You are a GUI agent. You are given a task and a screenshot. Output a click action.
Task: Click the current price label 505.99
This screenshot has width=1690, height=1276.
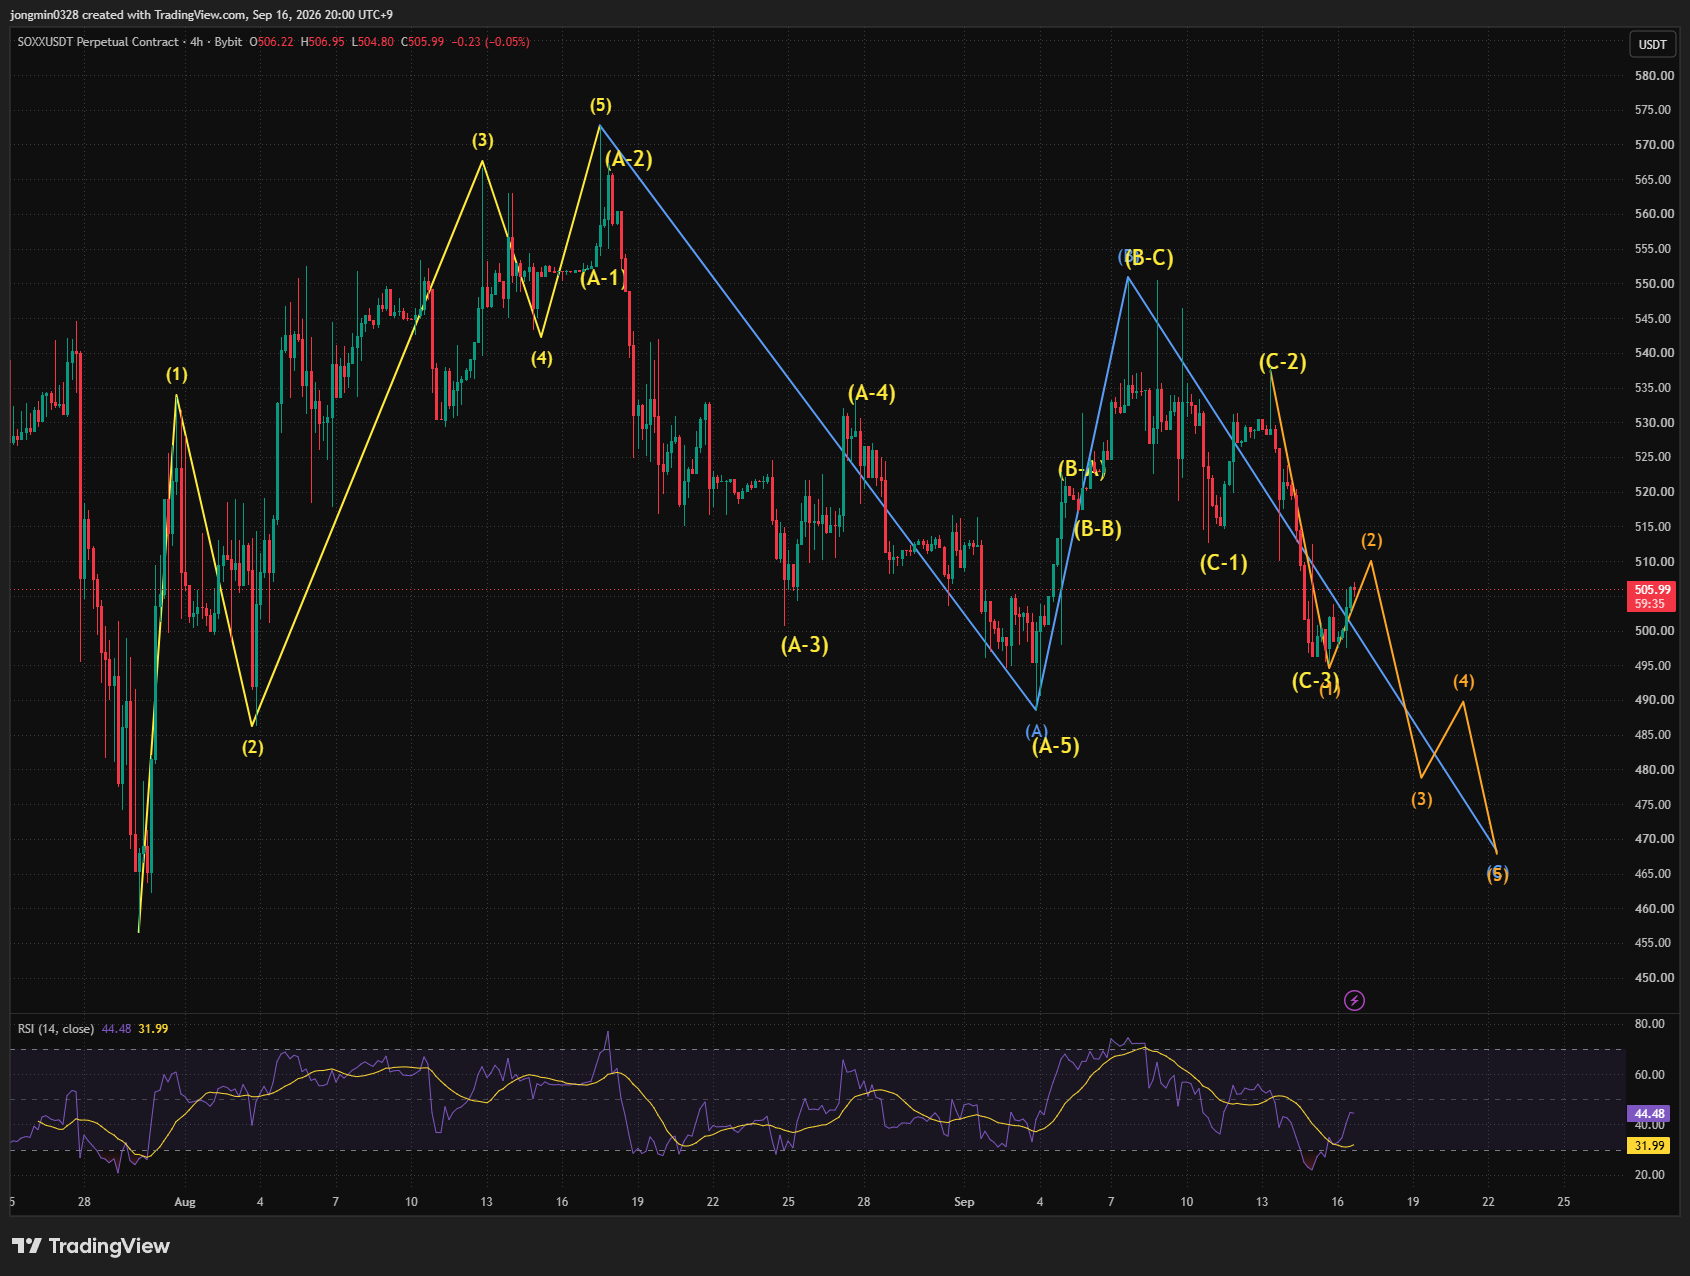[x=1652, y=590]
